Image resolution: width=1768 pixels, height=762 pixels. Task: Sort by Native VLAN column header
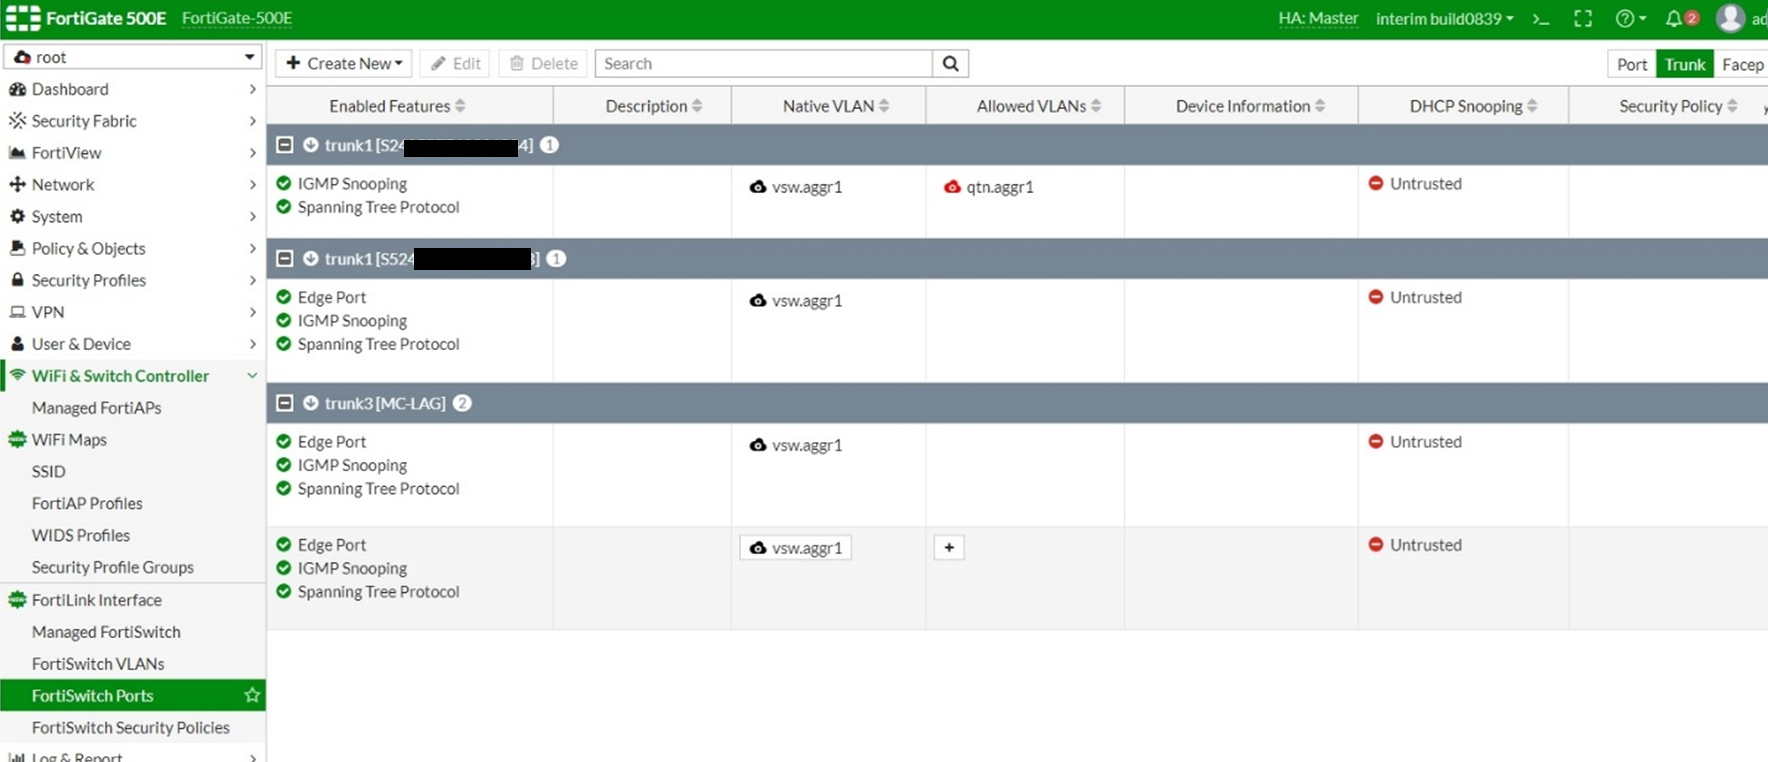tap(828, 106)
